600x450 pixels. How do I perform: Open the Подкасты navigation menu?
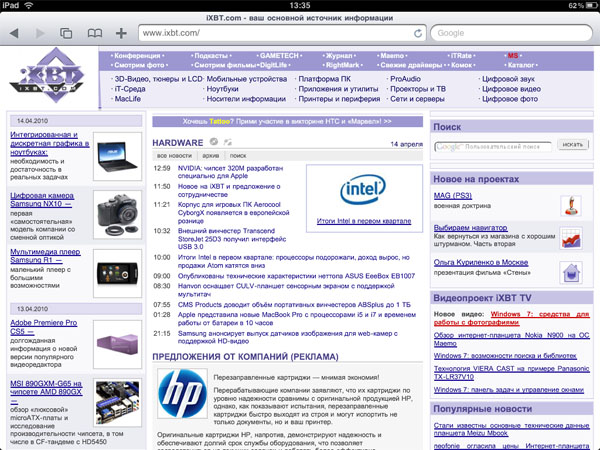click(210, 54)
